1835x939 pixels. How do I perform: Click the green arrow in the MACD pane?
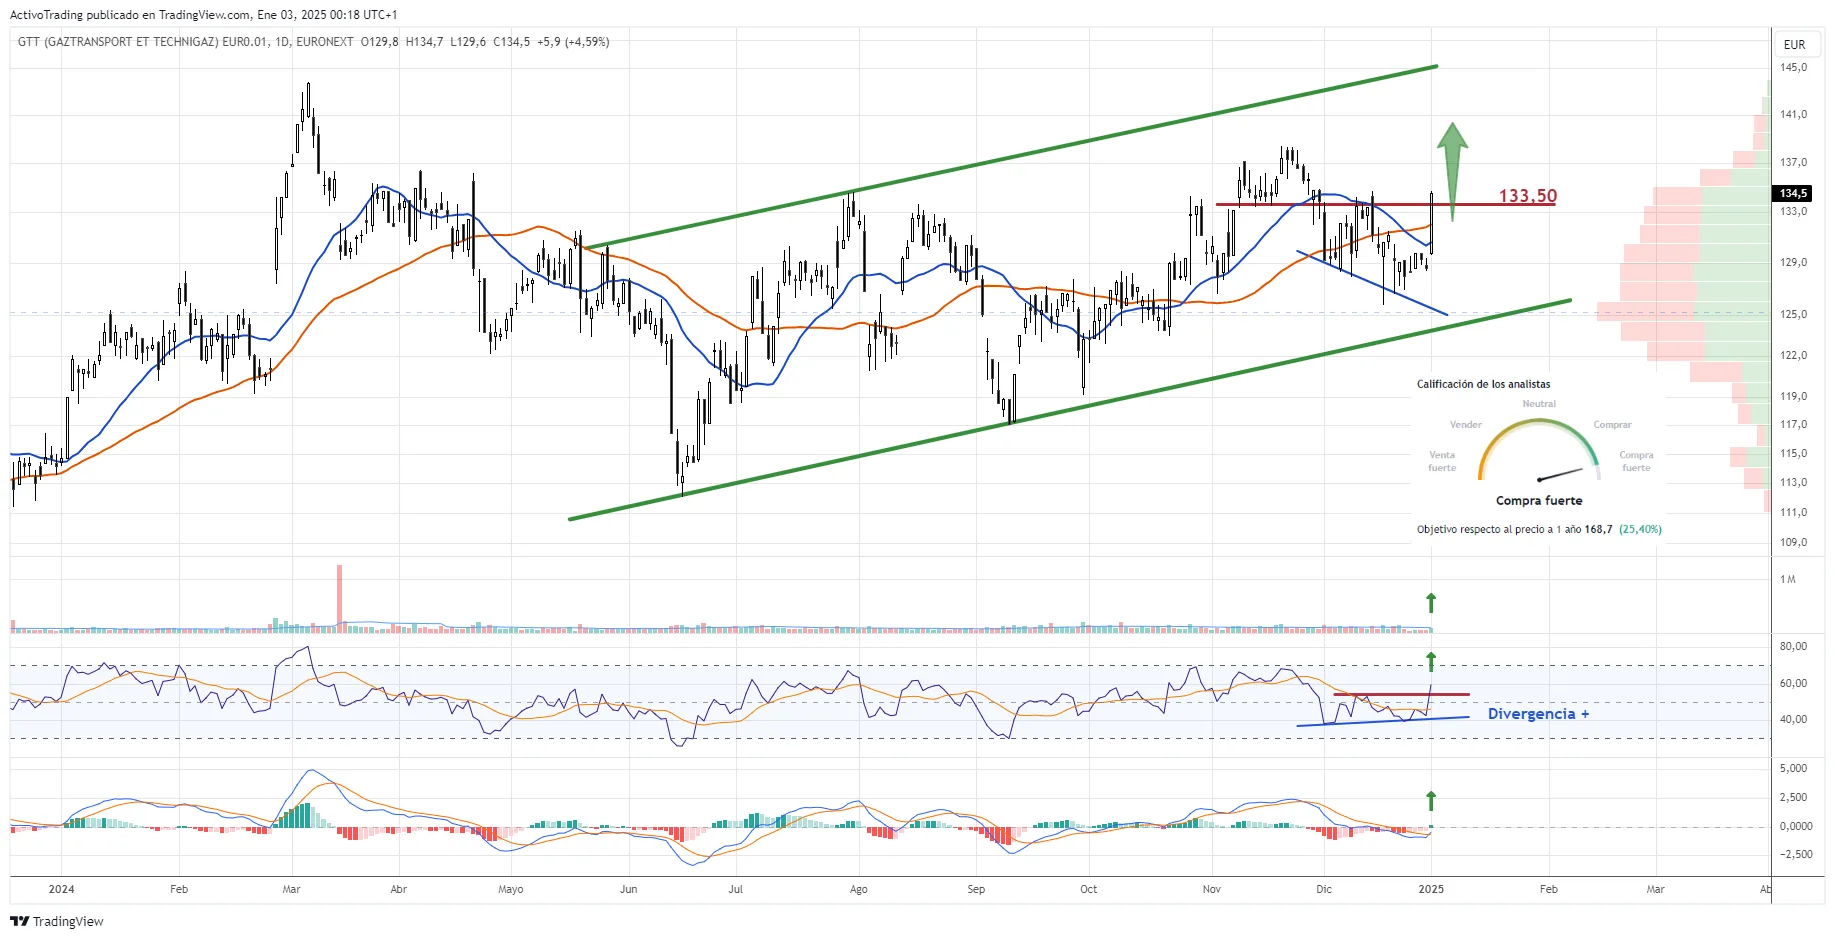tap(1431, 800)
